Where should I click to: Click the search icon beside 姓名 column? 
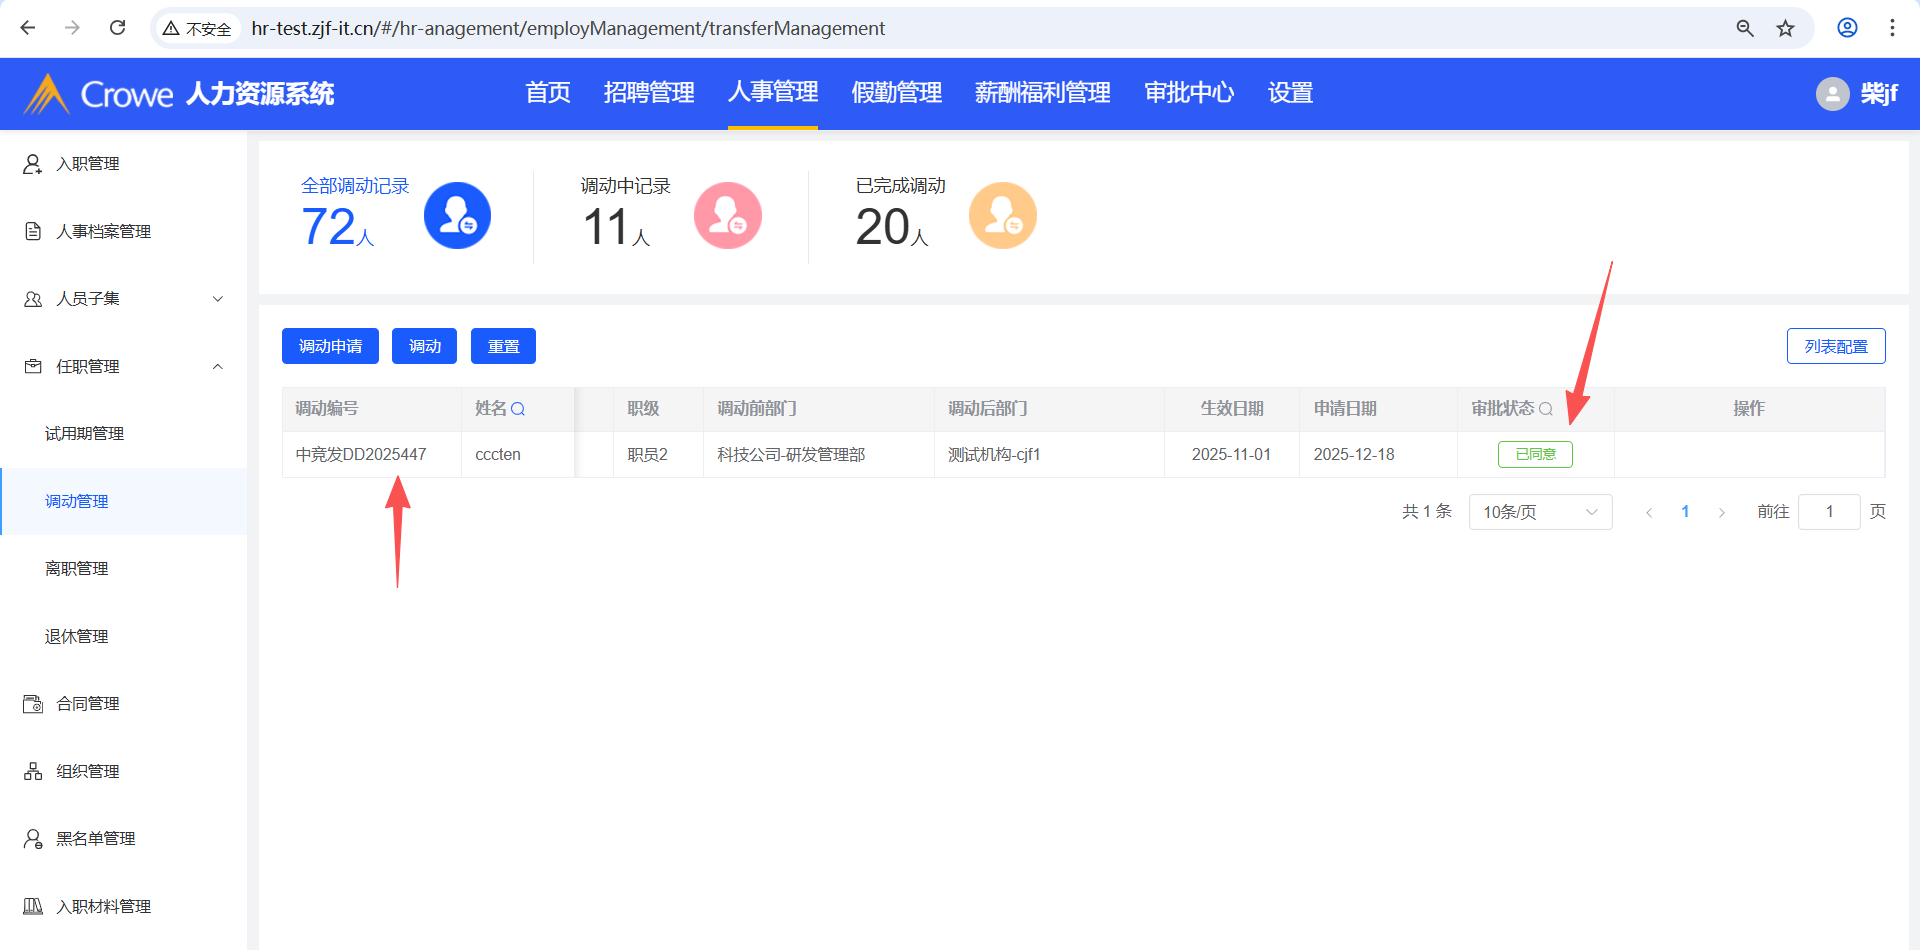518,409
